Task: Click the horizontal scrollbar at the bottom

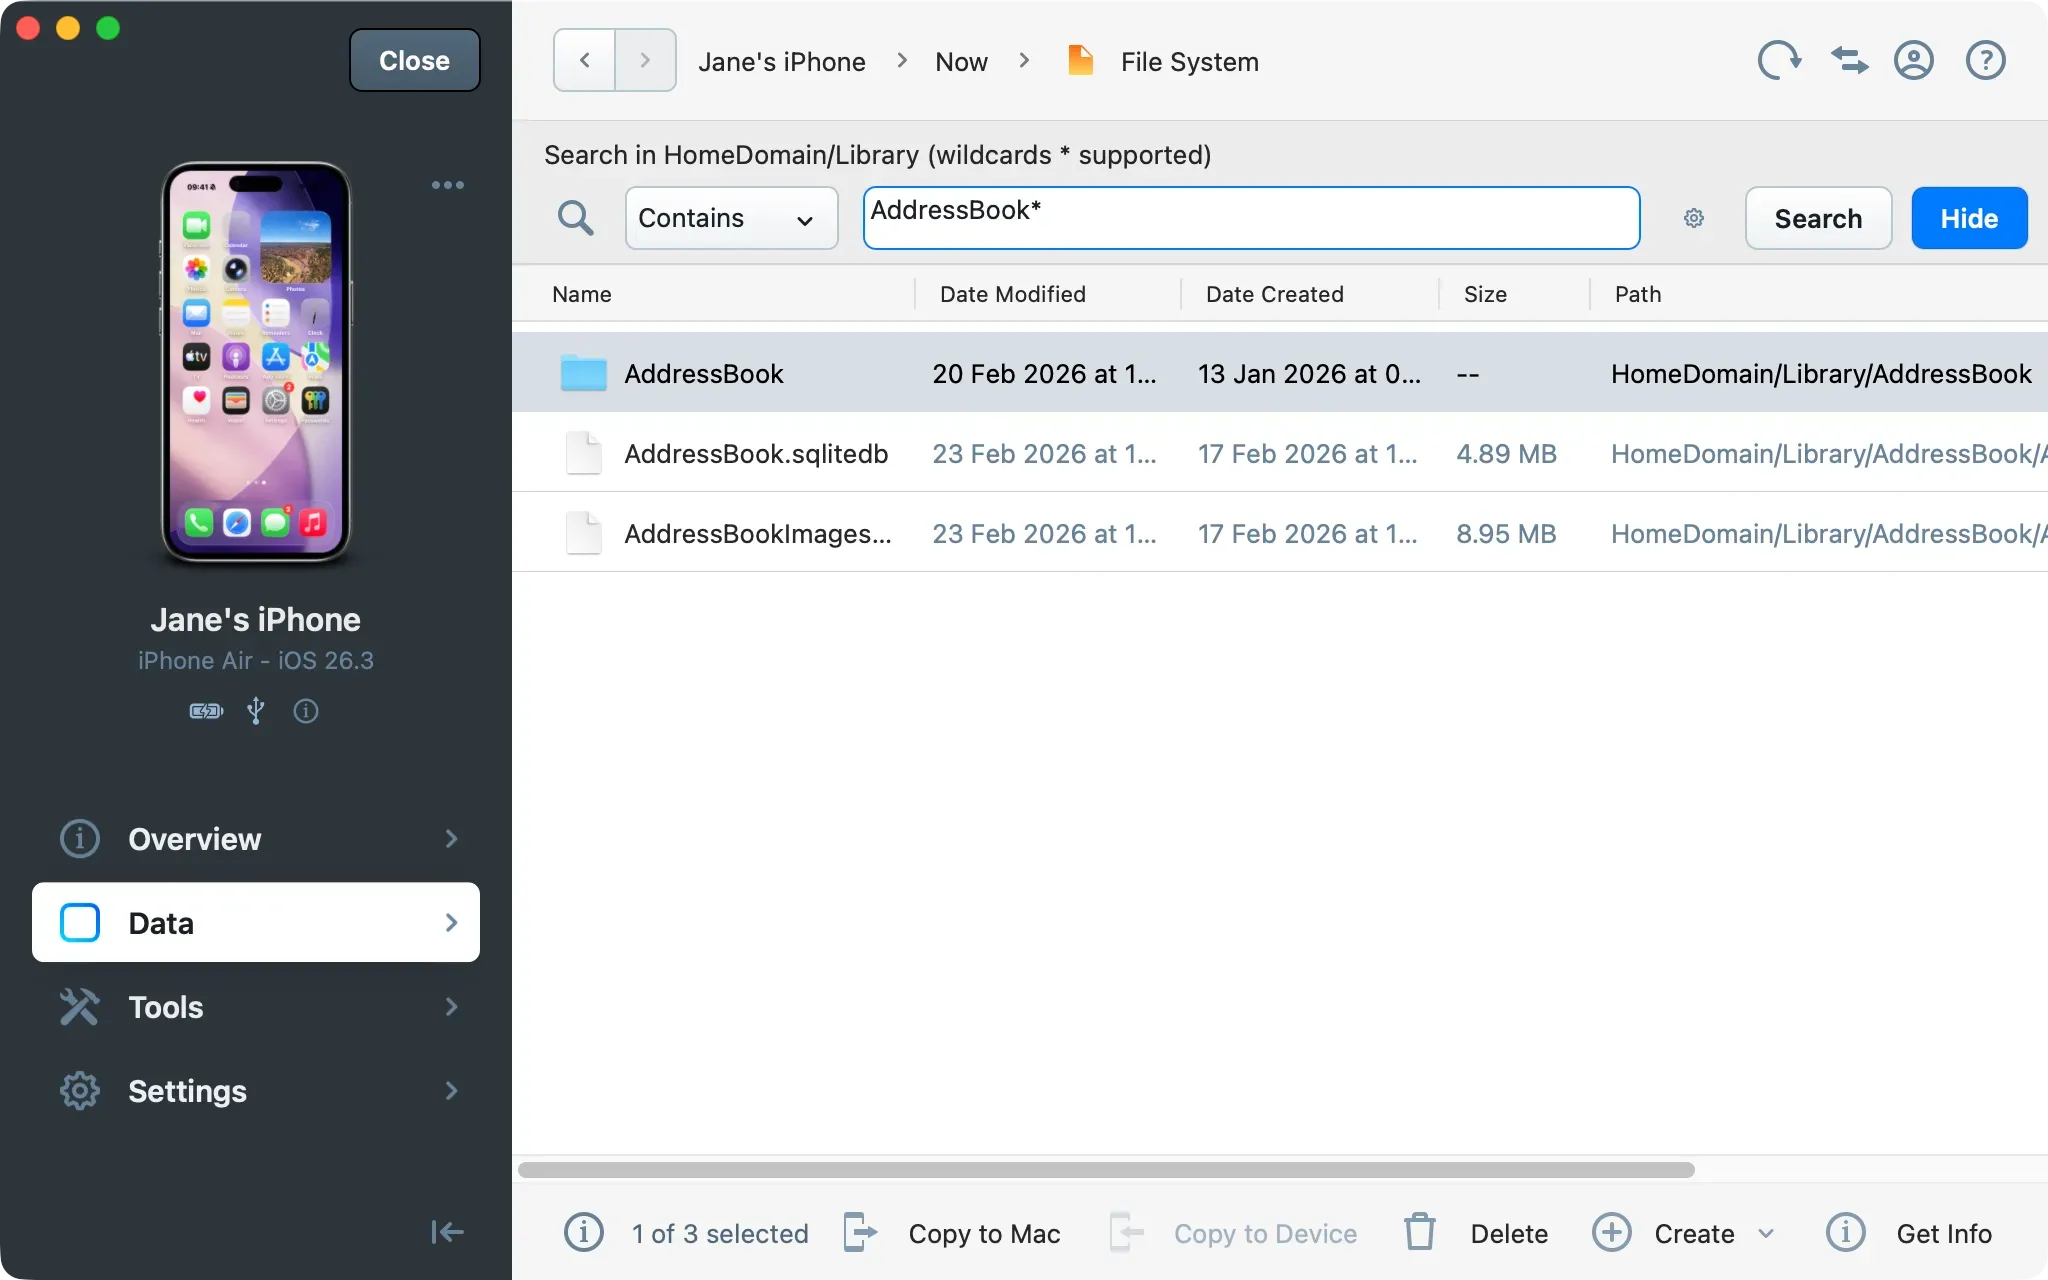Action: tap(1100, 1168)
